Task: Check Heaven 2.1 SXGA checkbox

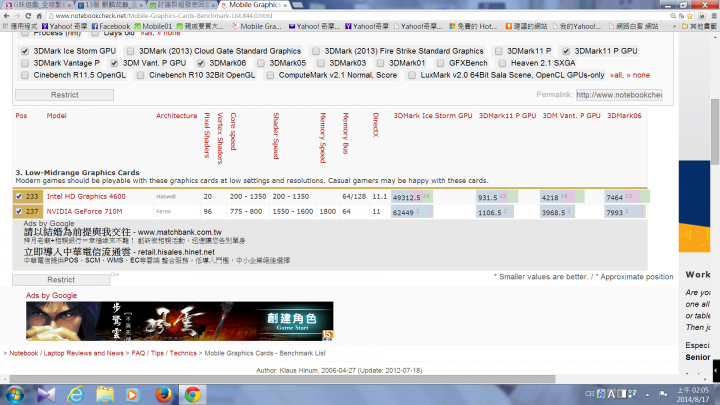Action: pyautogui.click(x=502, y=63)
